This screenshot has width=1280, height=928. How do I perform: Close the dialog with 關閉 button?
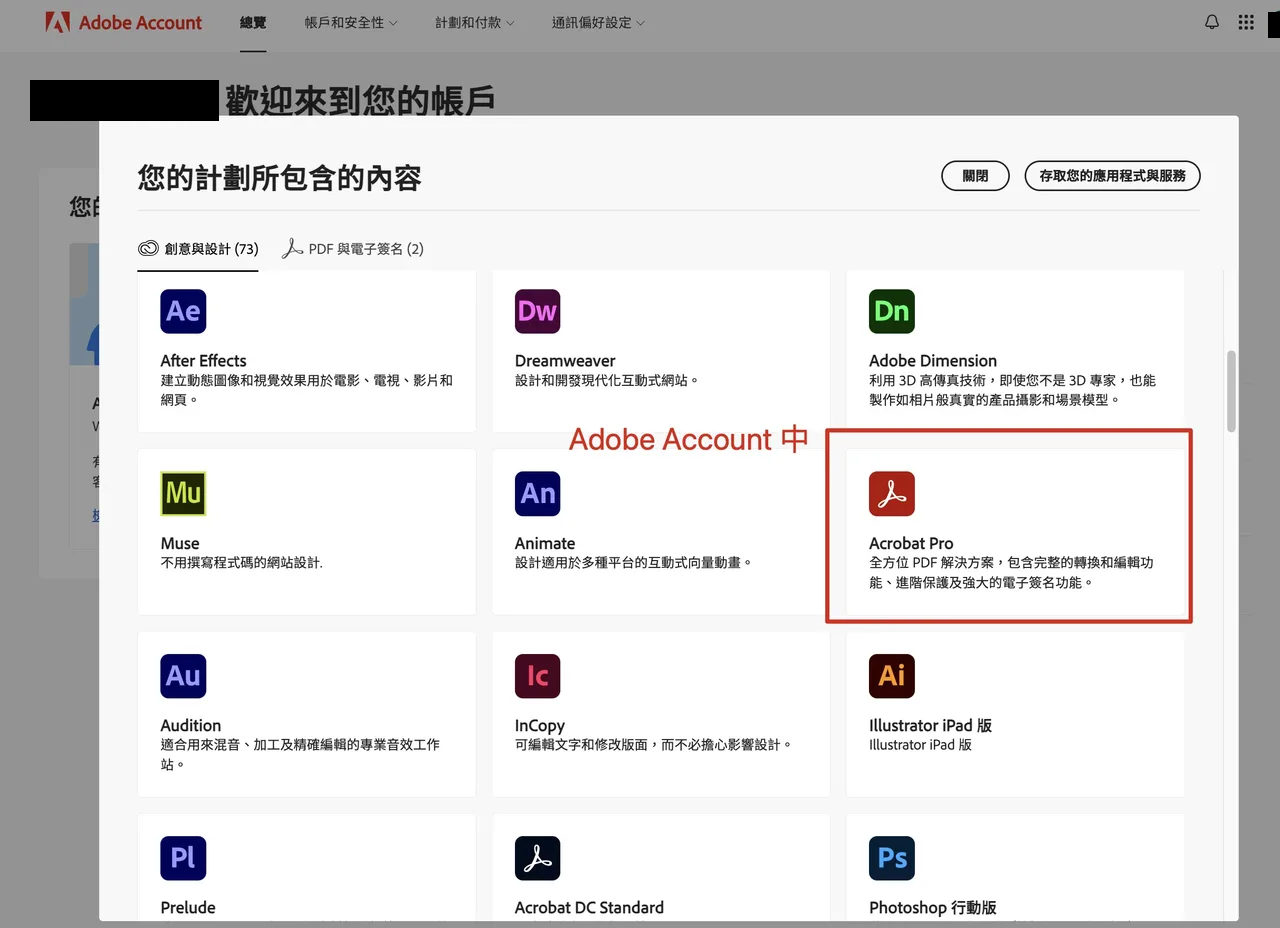tap(975, 176)
